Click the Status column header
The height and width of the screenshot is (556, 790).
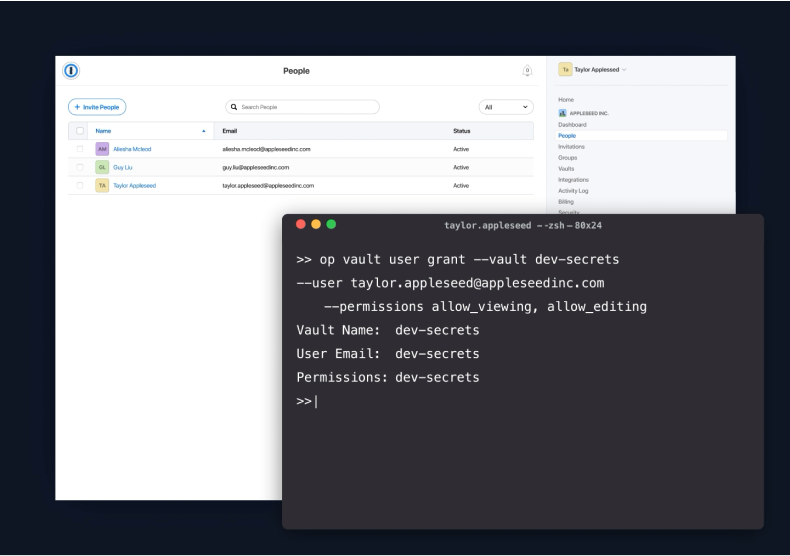pos(462,131)
